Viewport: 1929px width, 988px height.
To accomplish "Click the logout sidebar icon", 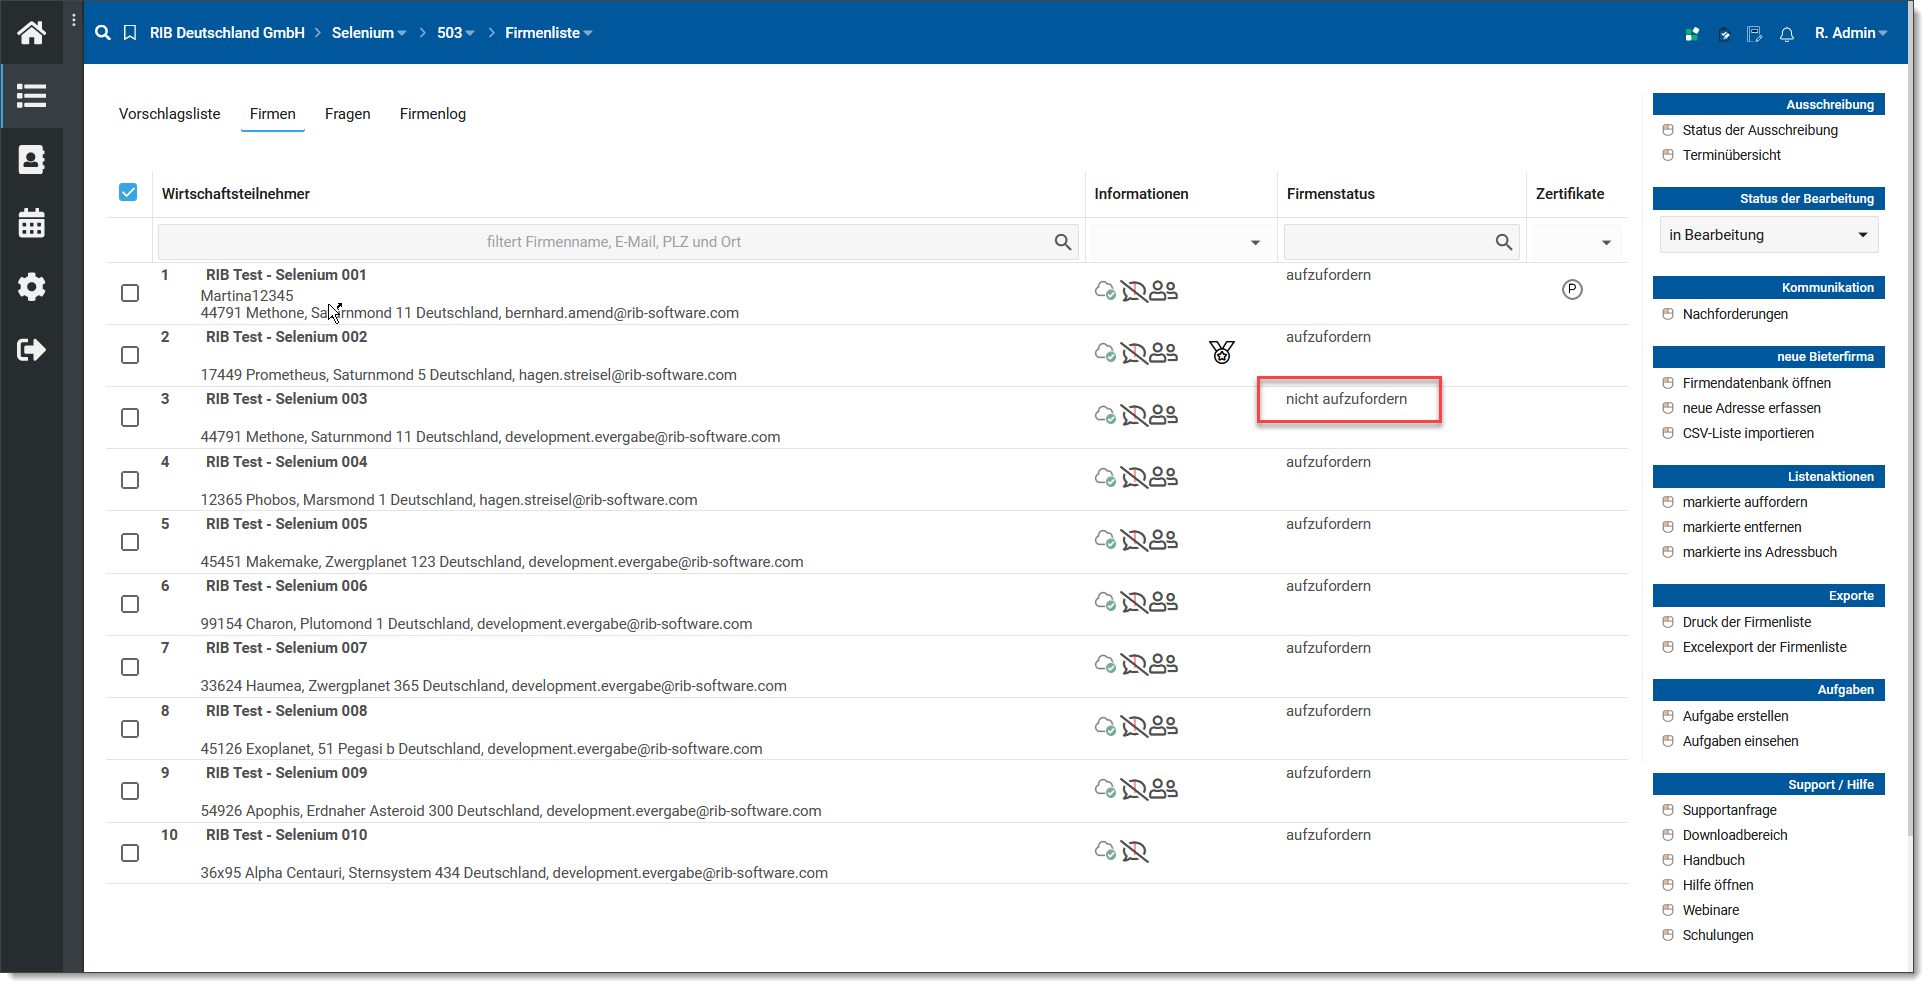I will 31,350.
